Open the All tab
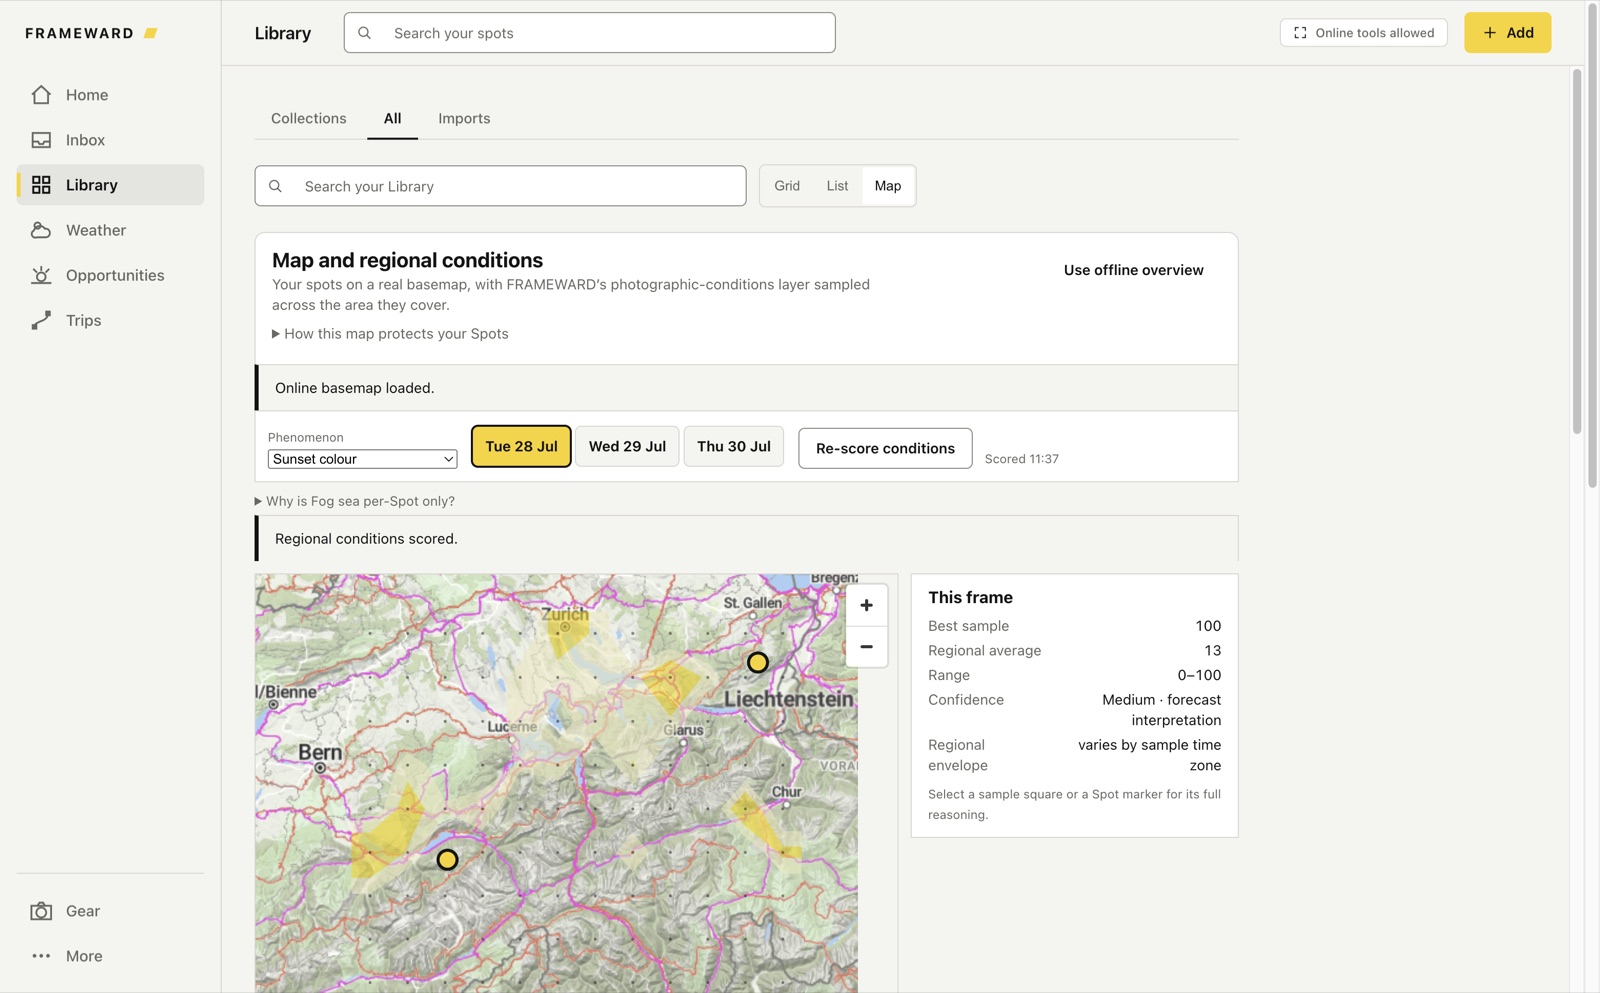This screenshot has width=1600, height=993. click(x=392, y=118)
